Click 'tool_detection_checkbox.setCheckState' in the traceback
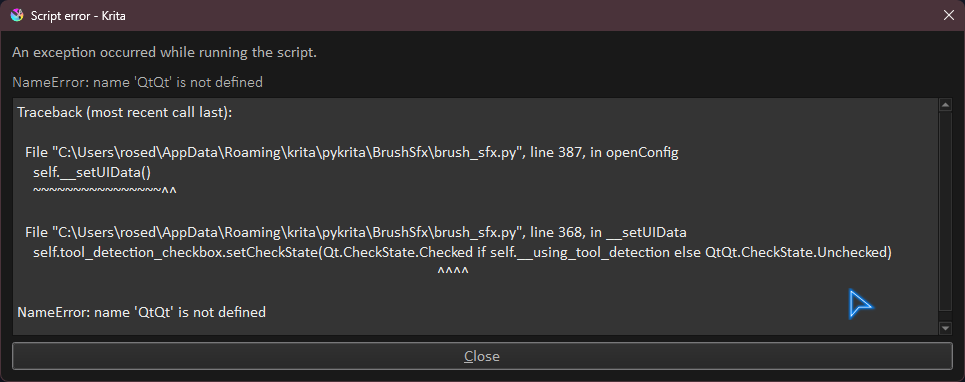This screenshot has height=382, width=965. coord(185,252)
